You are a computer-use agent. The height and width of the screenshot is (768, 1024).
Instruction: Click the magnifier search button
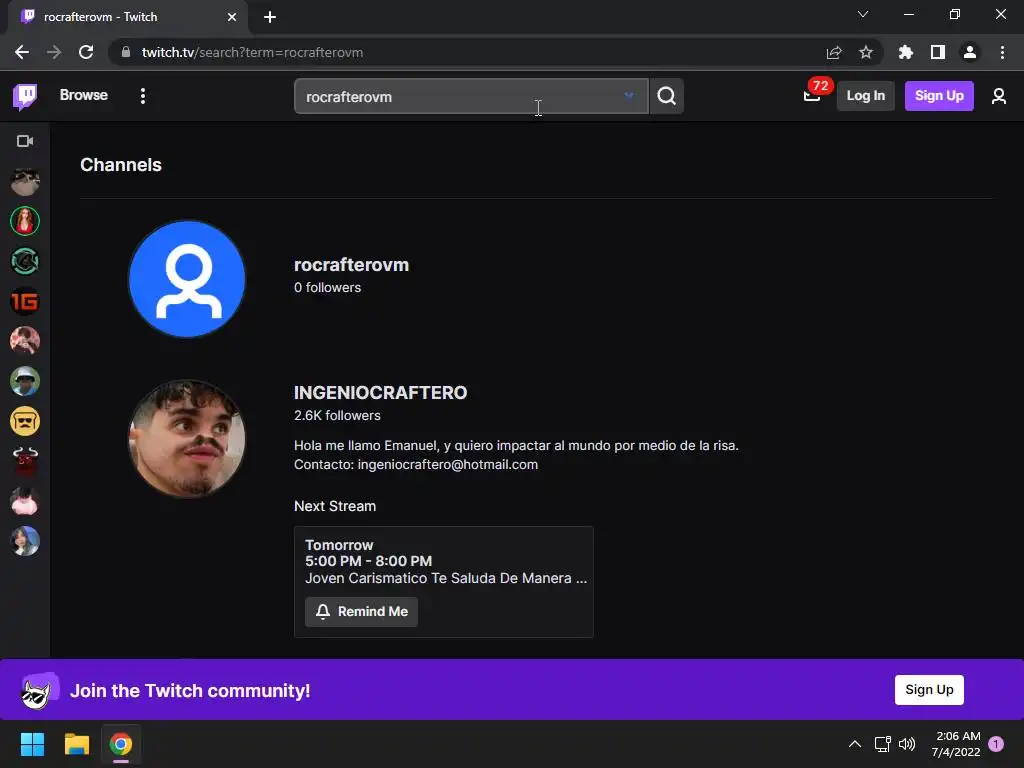click(667, 96)
